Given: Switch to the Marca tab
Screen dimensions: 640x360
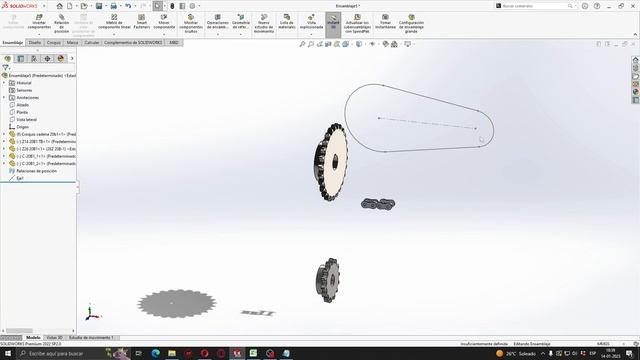Looking at the screenshot, I should (72, 42).
